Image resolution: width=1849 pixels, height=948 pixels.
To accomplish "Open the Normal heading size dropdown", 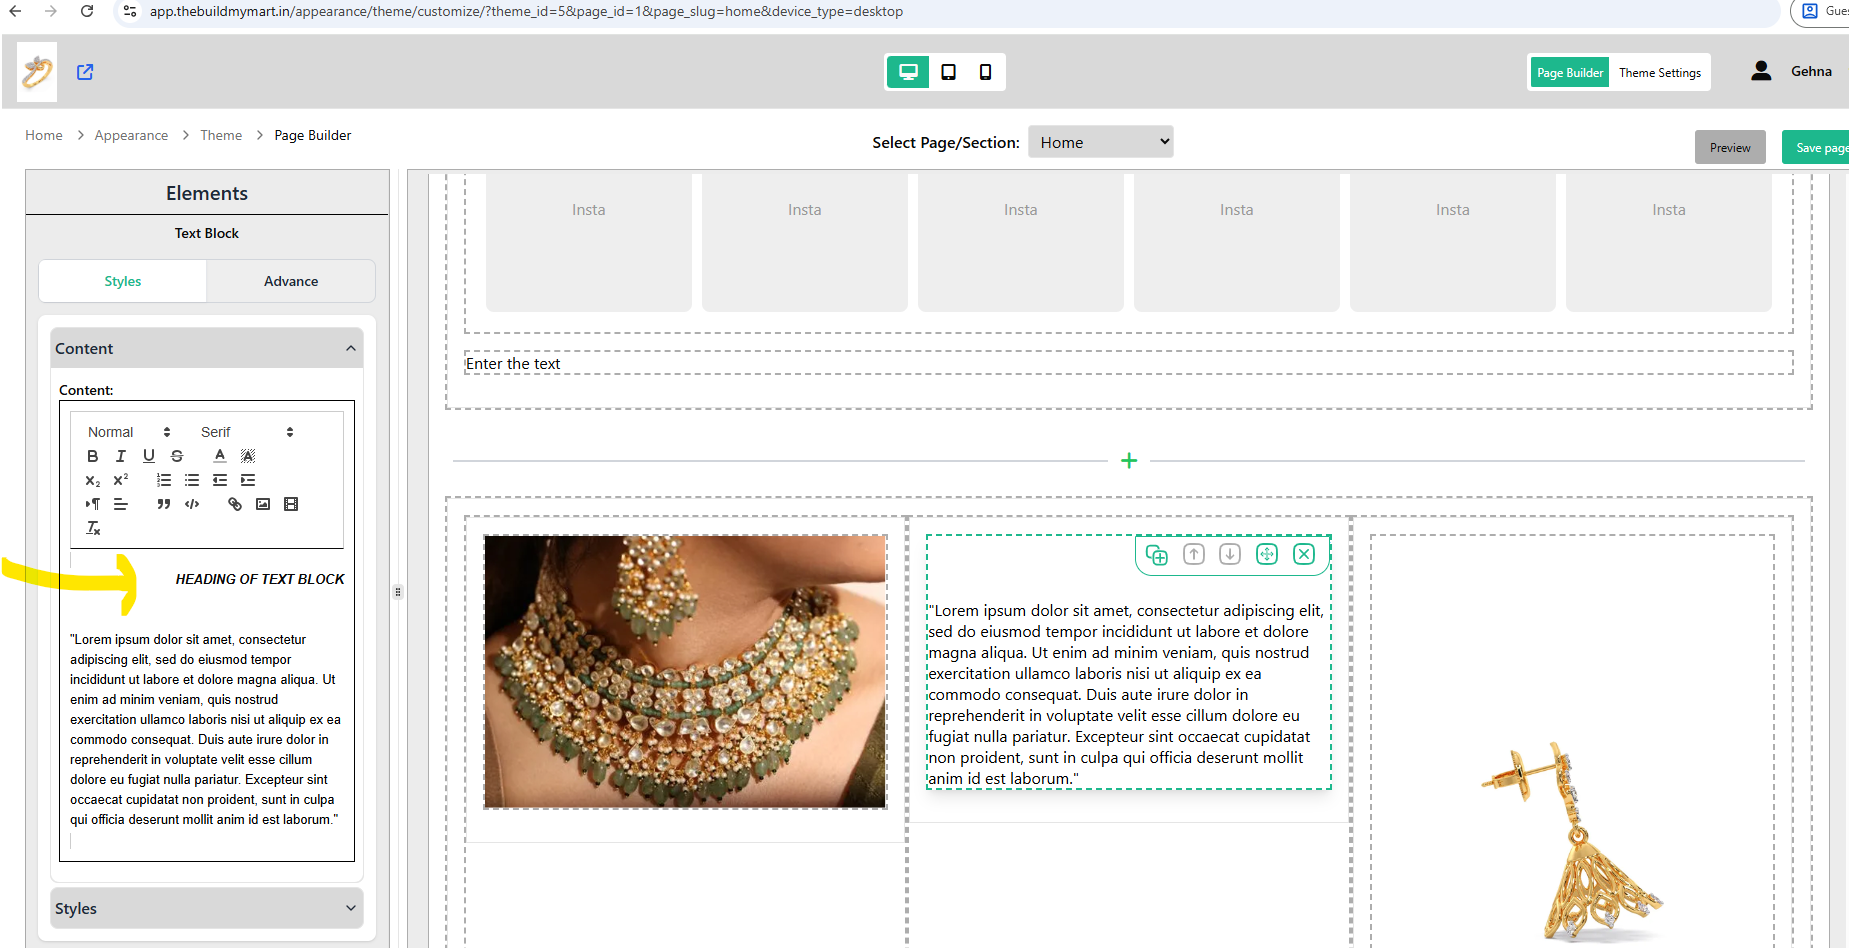I will coord(129,432).
